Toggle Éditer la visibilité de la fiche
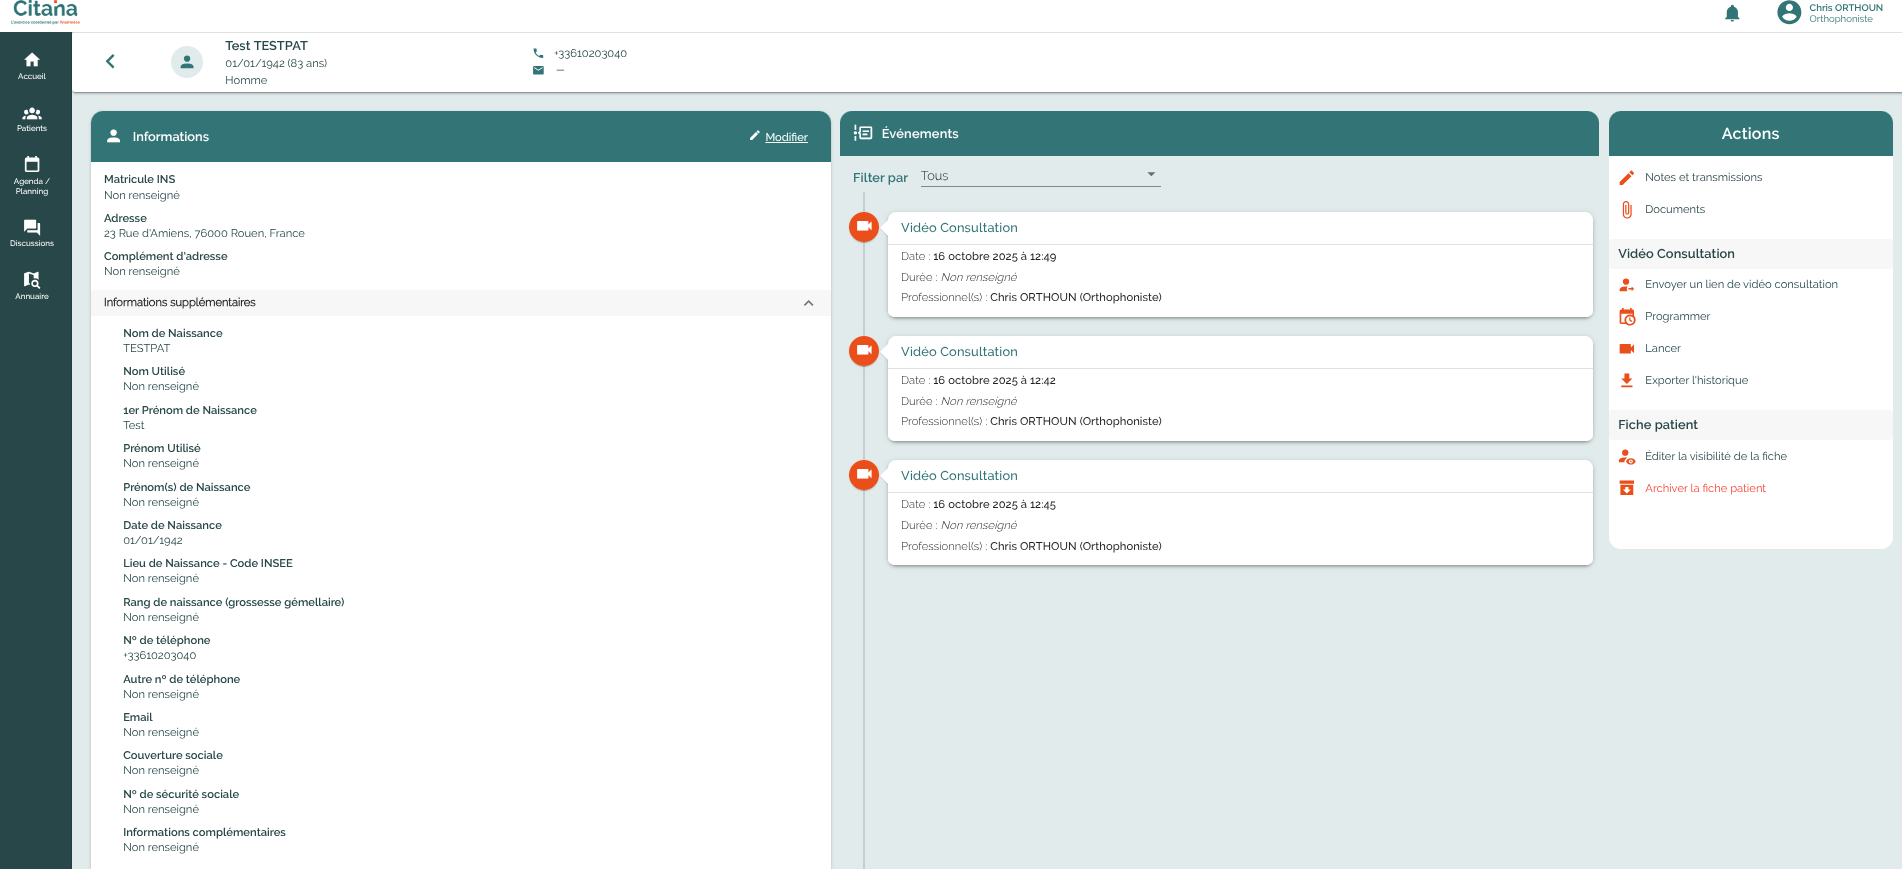The height and width of the screenshot is (869, 1902). point(1715,456)
